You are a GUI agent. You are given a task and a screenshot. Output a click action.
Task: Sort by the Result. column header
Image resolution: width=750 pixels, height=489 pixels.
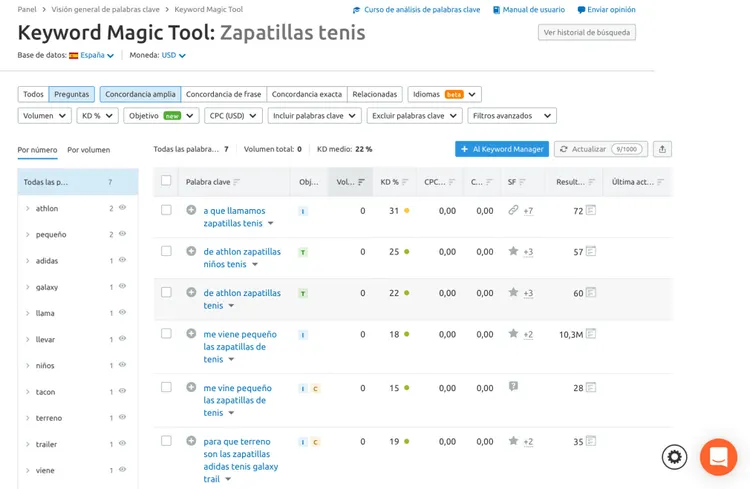pos(575,182)
